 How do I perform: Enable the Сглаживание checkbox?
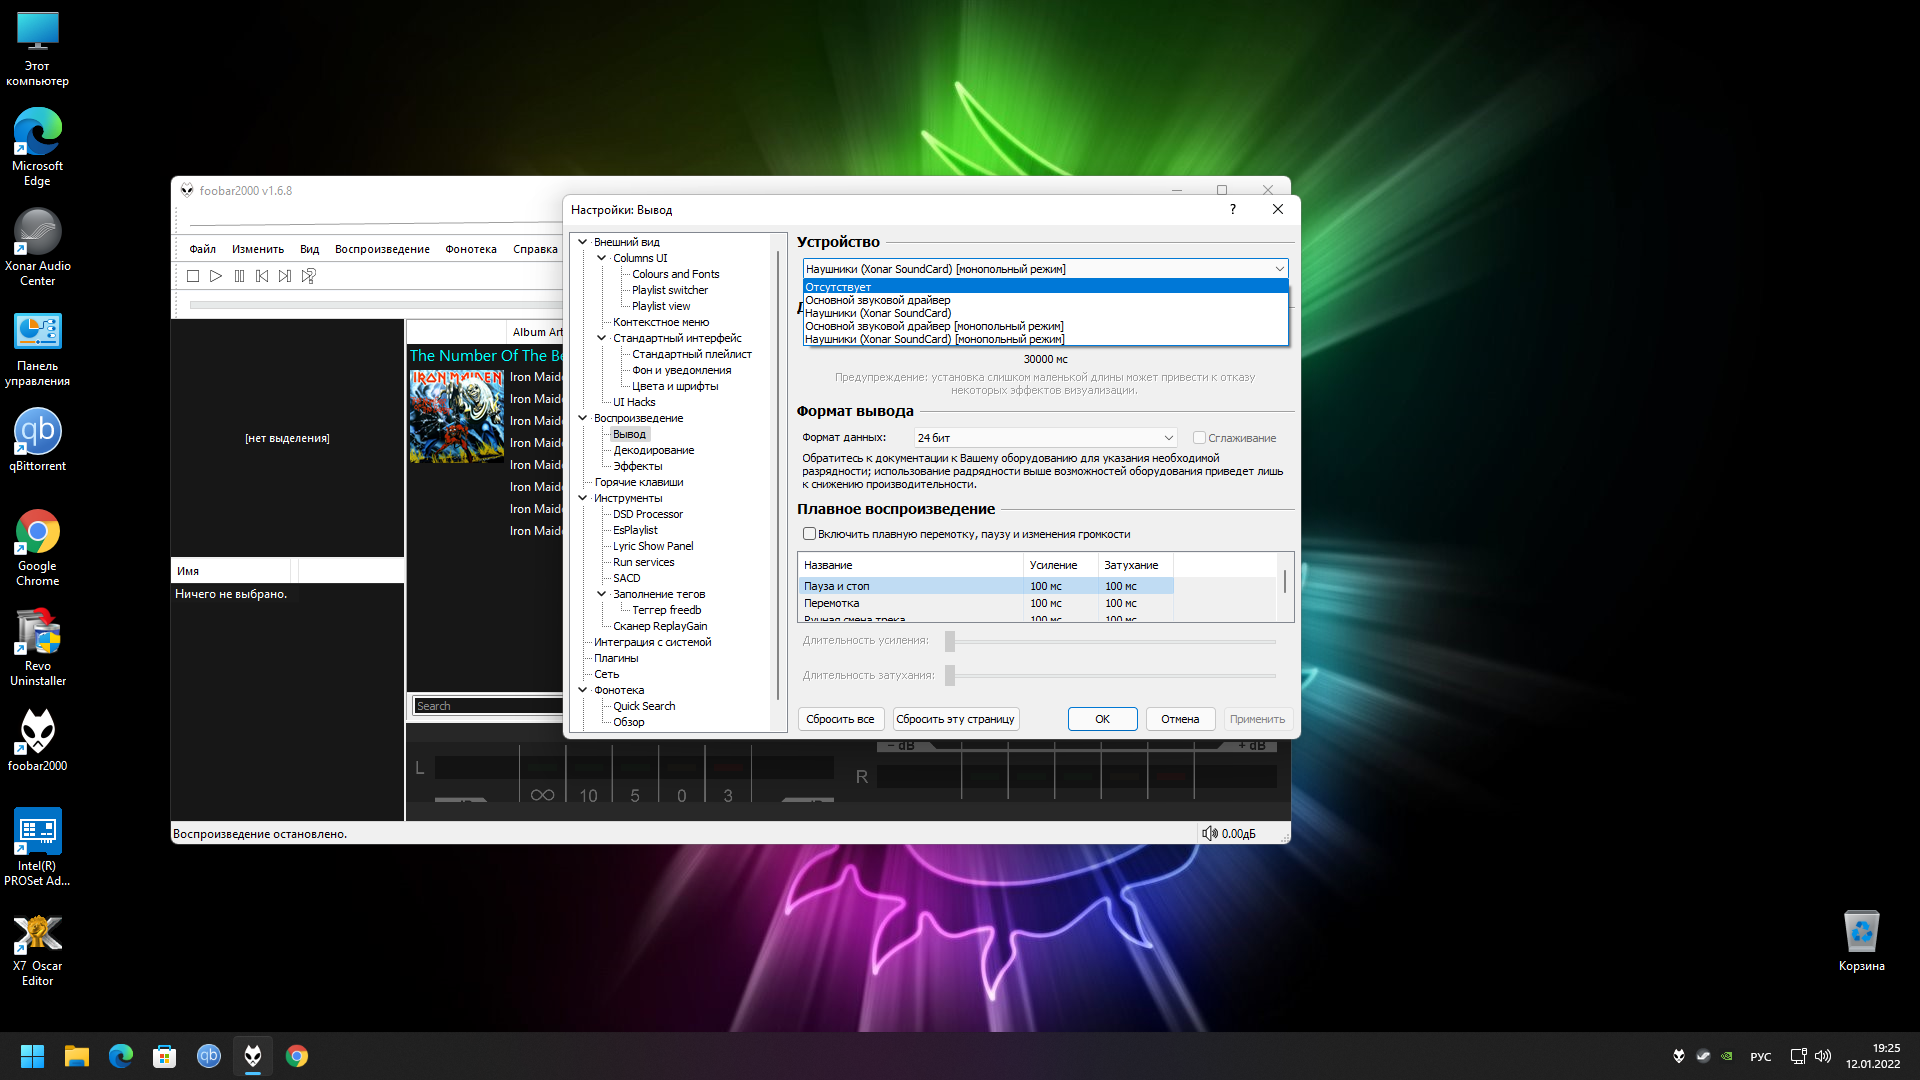coord(1199,438)
